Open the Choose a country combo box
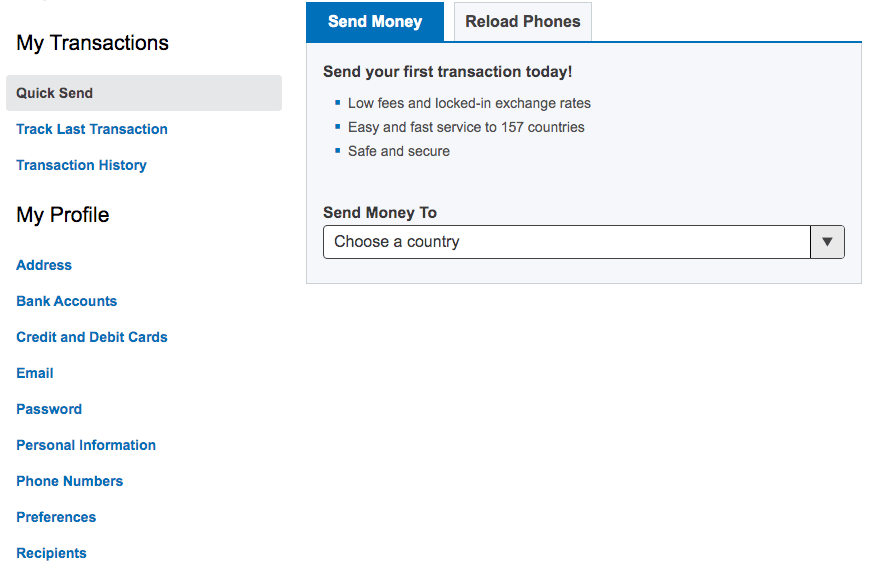Viewport: 875px width, 576px height. click(567, 242)
